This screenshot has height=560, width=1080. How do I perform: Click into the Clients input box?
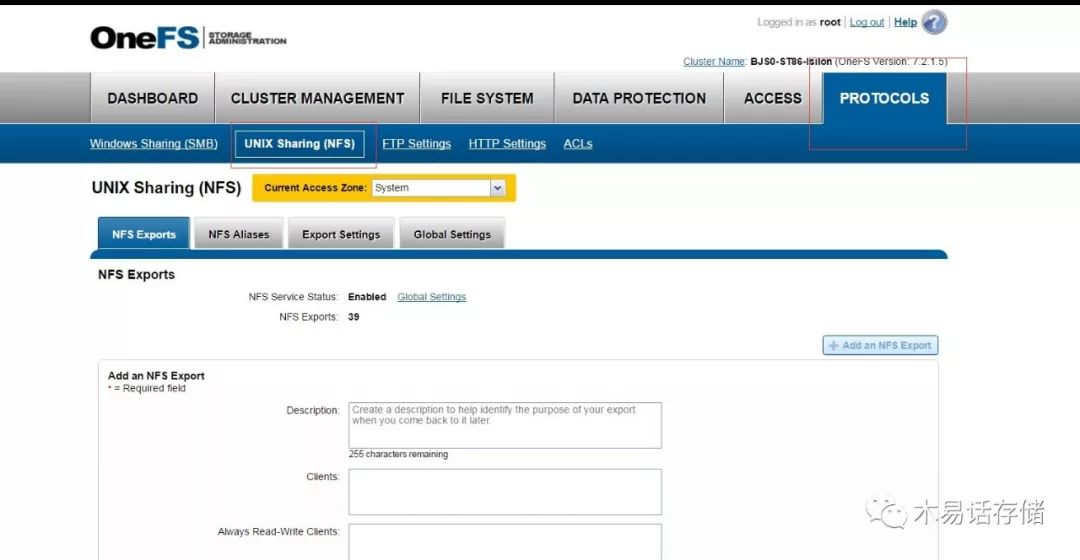point(505,492)
